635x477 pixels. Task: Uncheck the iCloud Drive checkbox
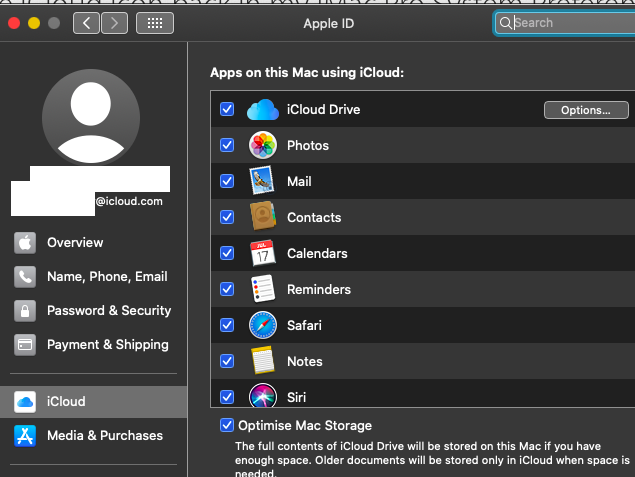pos(227,109)
